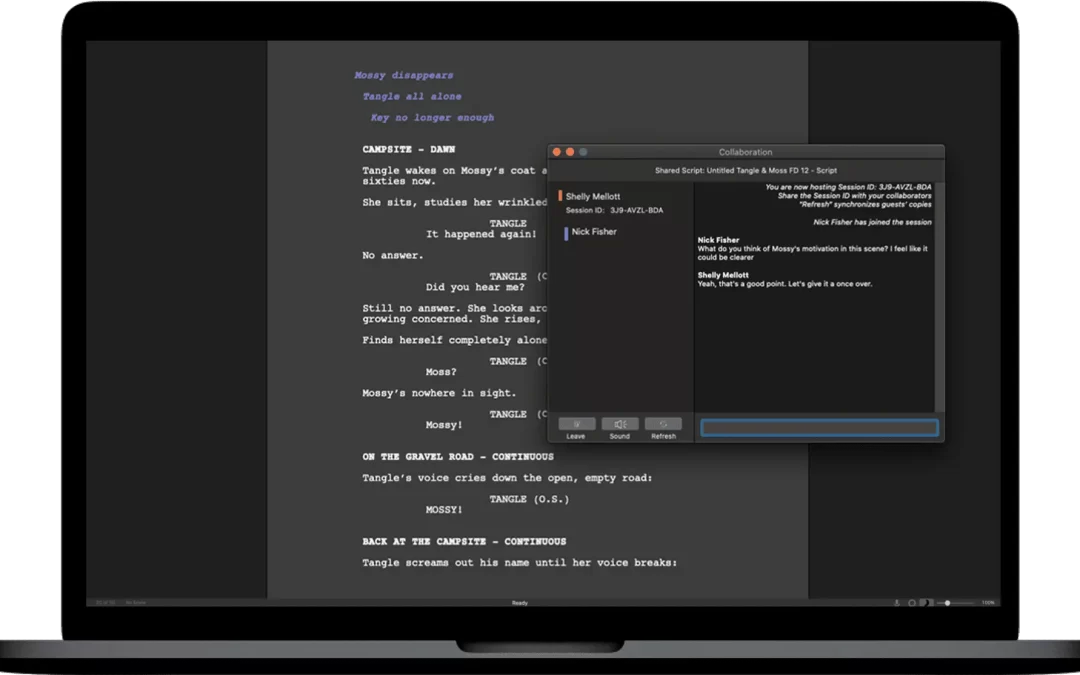Screen dimensions: 1080x675
Task: Select Shelly Mellott in collaborator list
Action: (x=592, y=197)
